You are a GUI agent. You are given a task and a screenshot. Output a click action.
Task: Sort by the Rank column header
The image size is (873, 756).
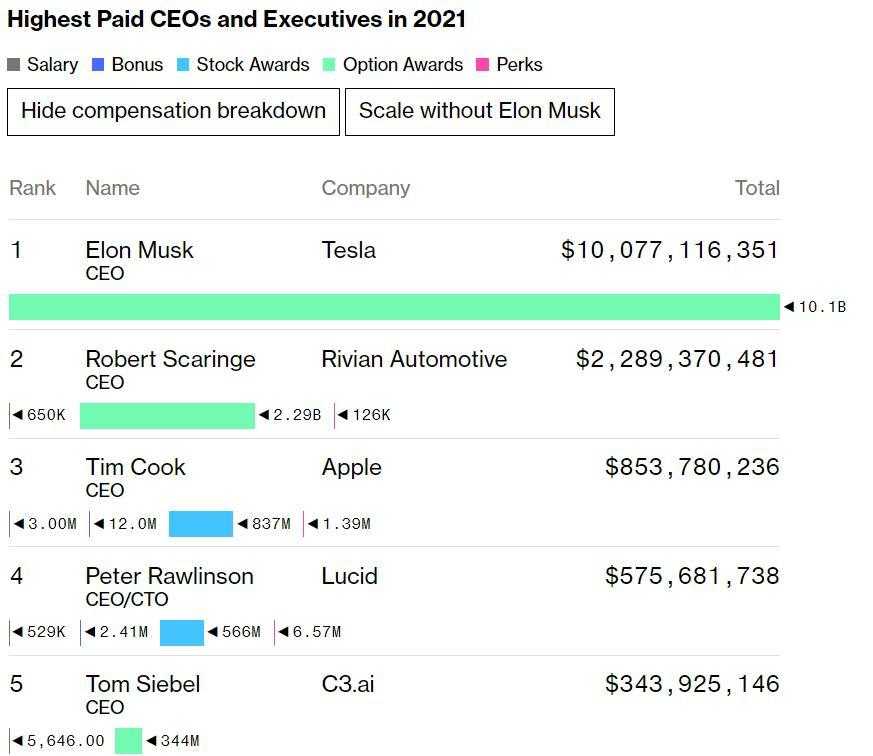(x=32, y=188)
